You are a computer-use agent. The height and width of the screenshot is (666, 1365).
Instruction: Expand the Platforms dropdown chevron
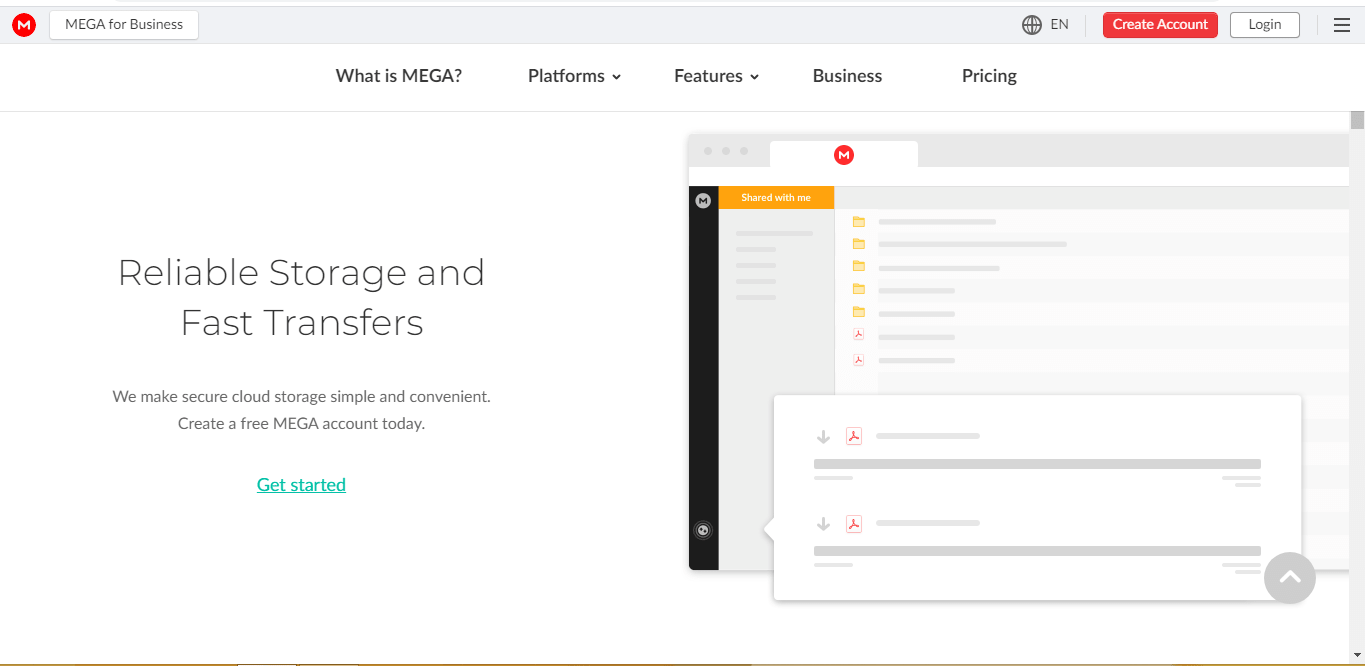pos(617,77)
